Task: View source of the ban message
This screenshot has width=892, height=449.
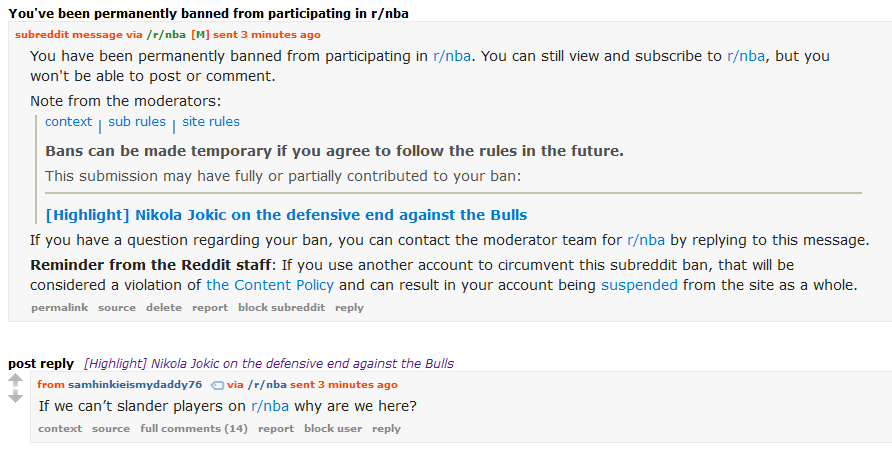Action: coord(117,308)
